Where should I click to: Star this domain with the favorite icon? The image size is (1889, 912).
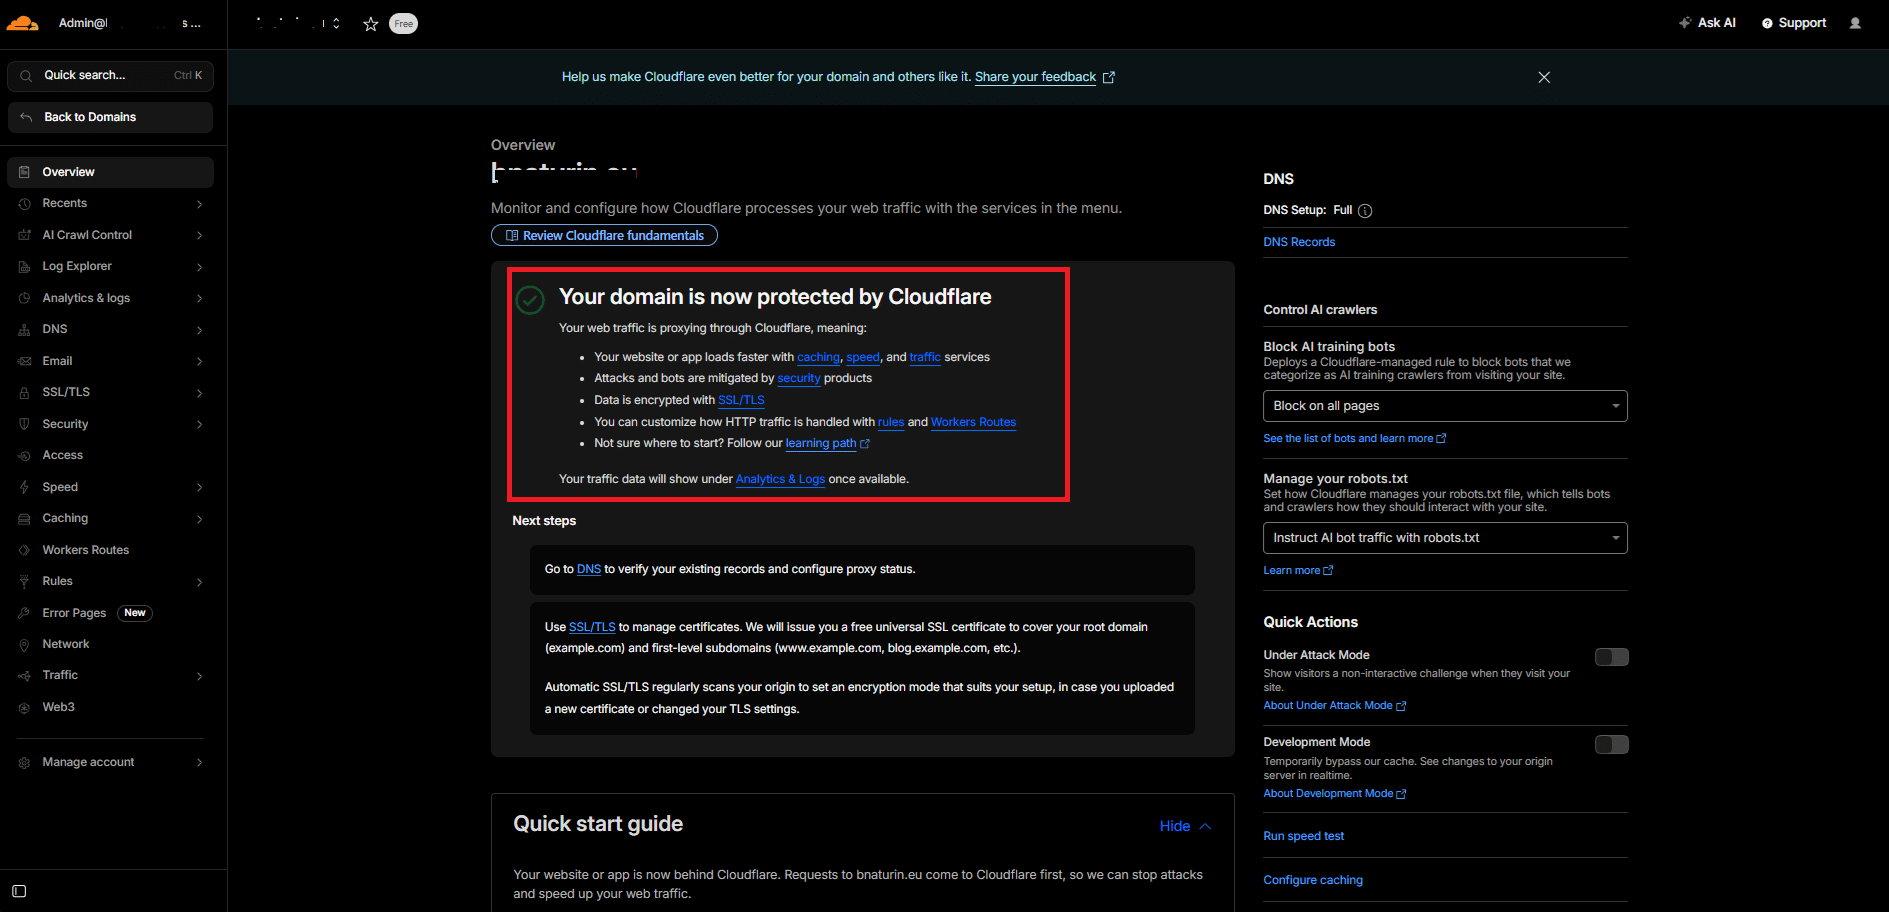370,24
